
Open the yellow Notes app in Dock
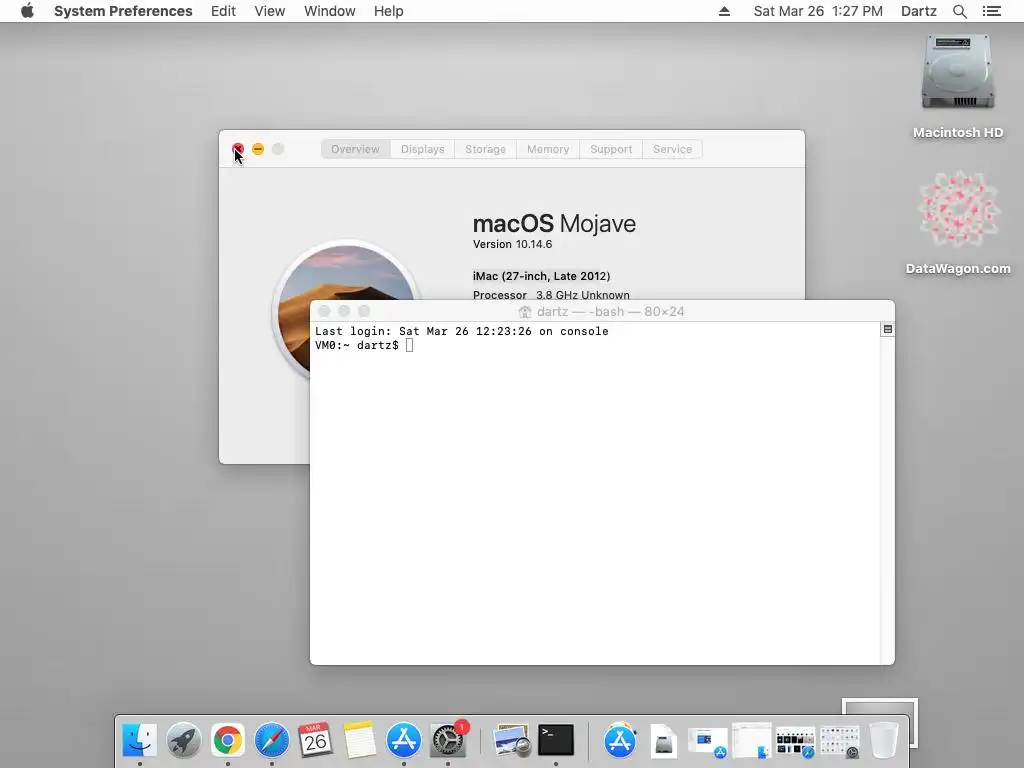pos(360,740)
